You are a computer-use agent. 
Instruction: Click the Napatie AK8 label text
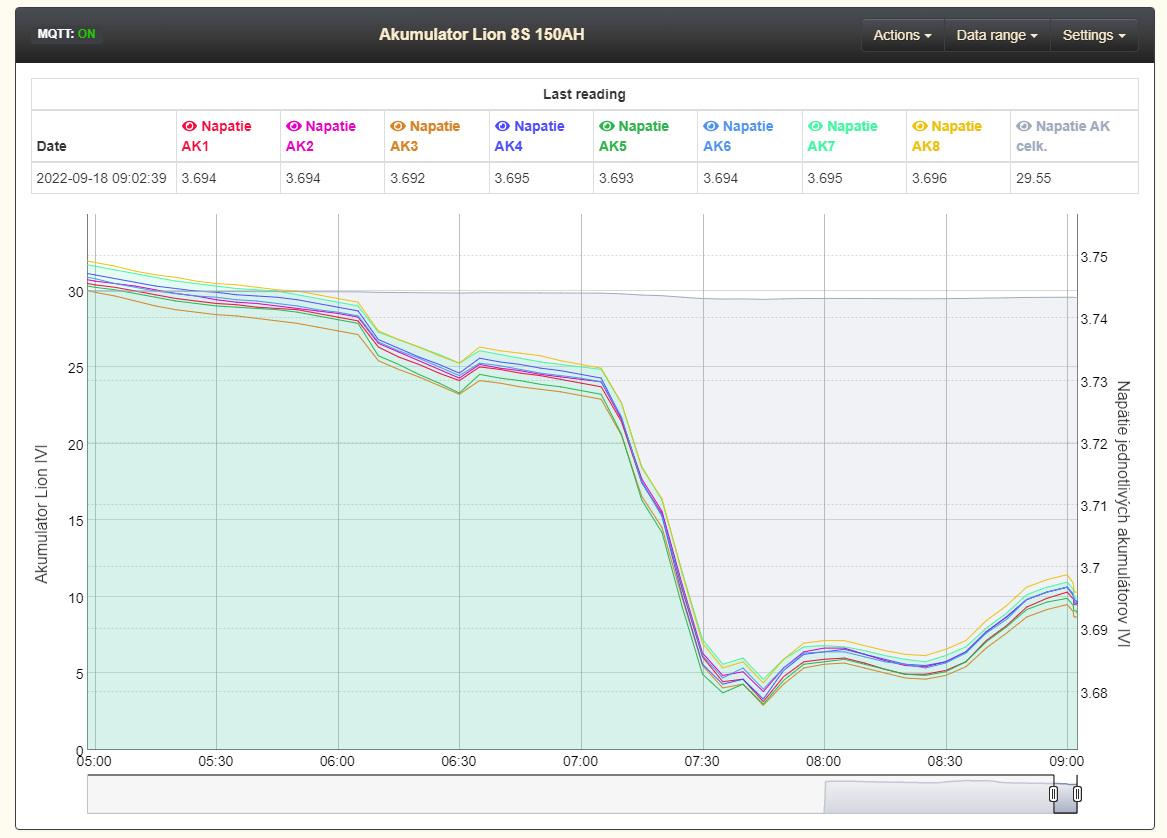(x=955, y=136)
